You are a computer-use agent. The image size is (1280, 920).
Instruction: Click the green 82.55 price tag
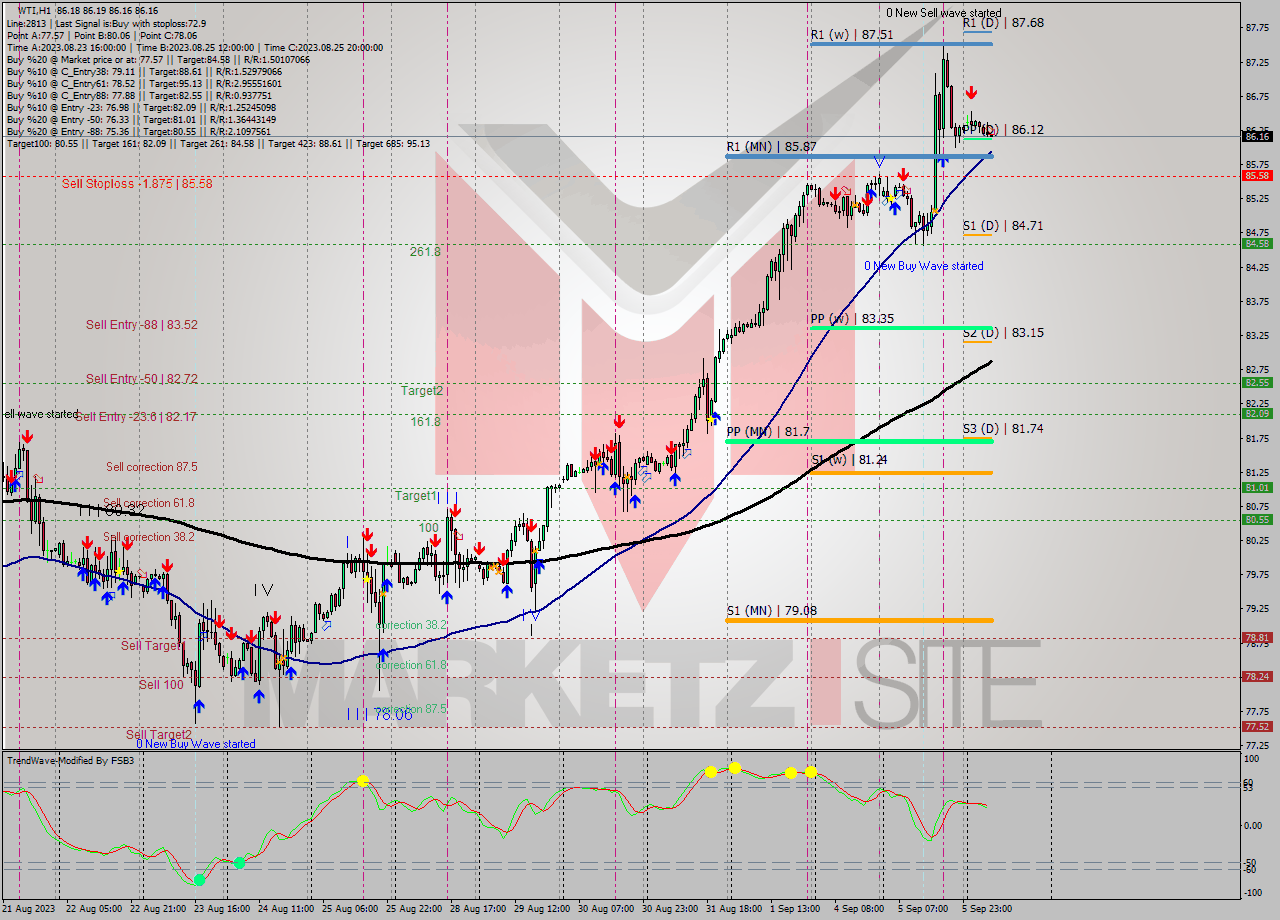[1257, 383]
